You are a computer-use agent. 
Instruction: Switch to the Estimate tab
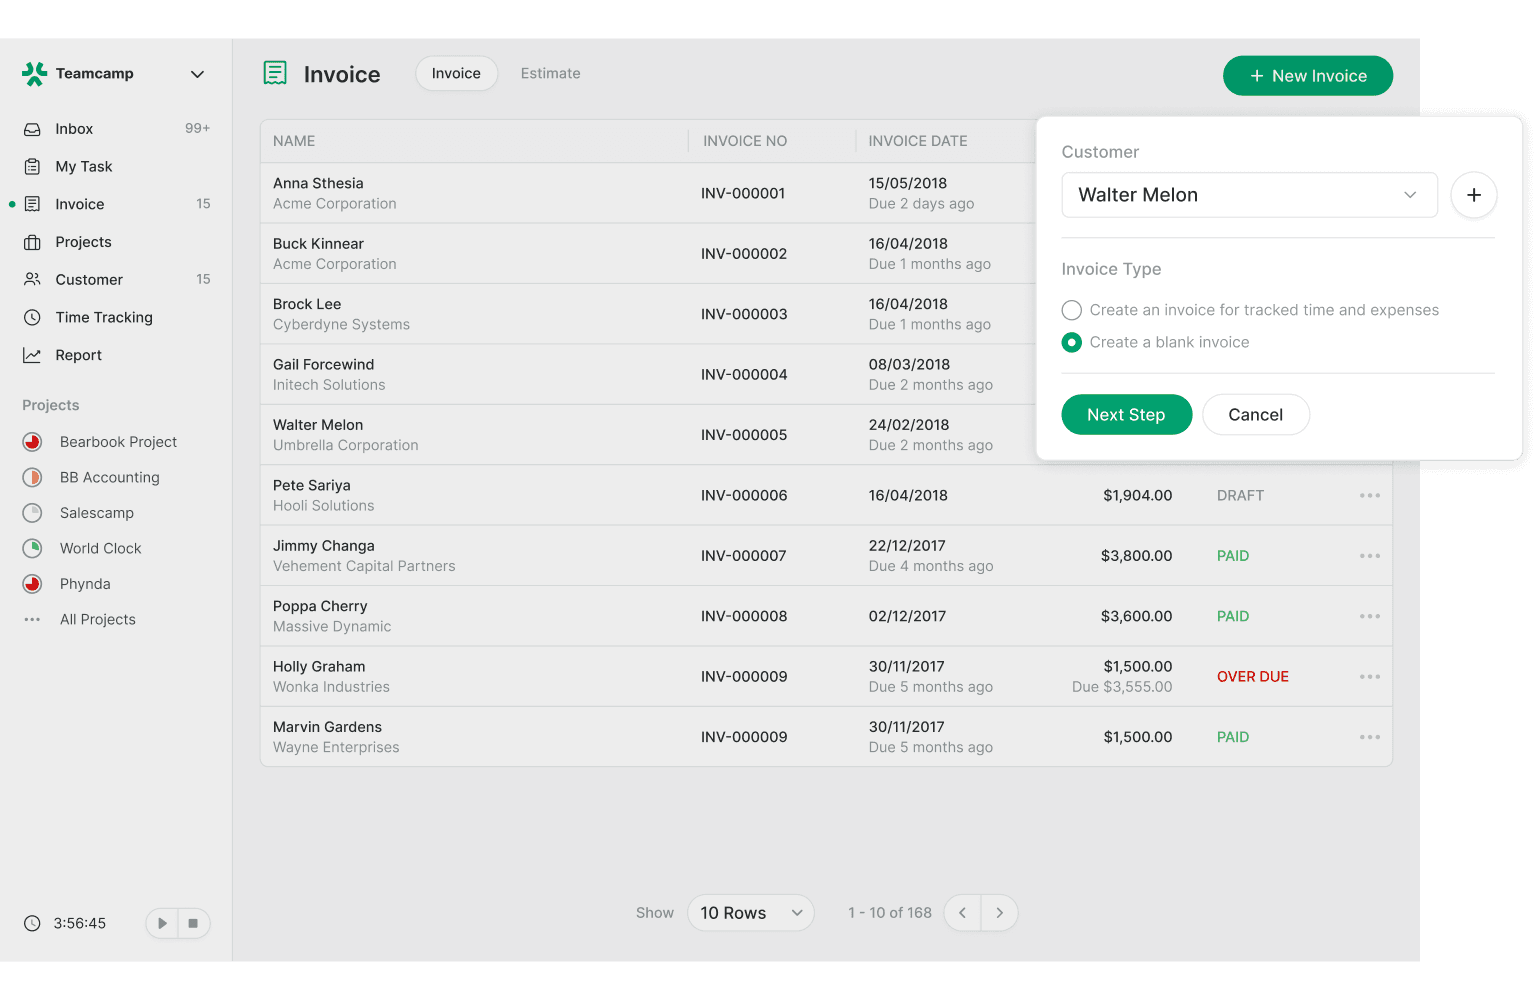coord(550,74)
